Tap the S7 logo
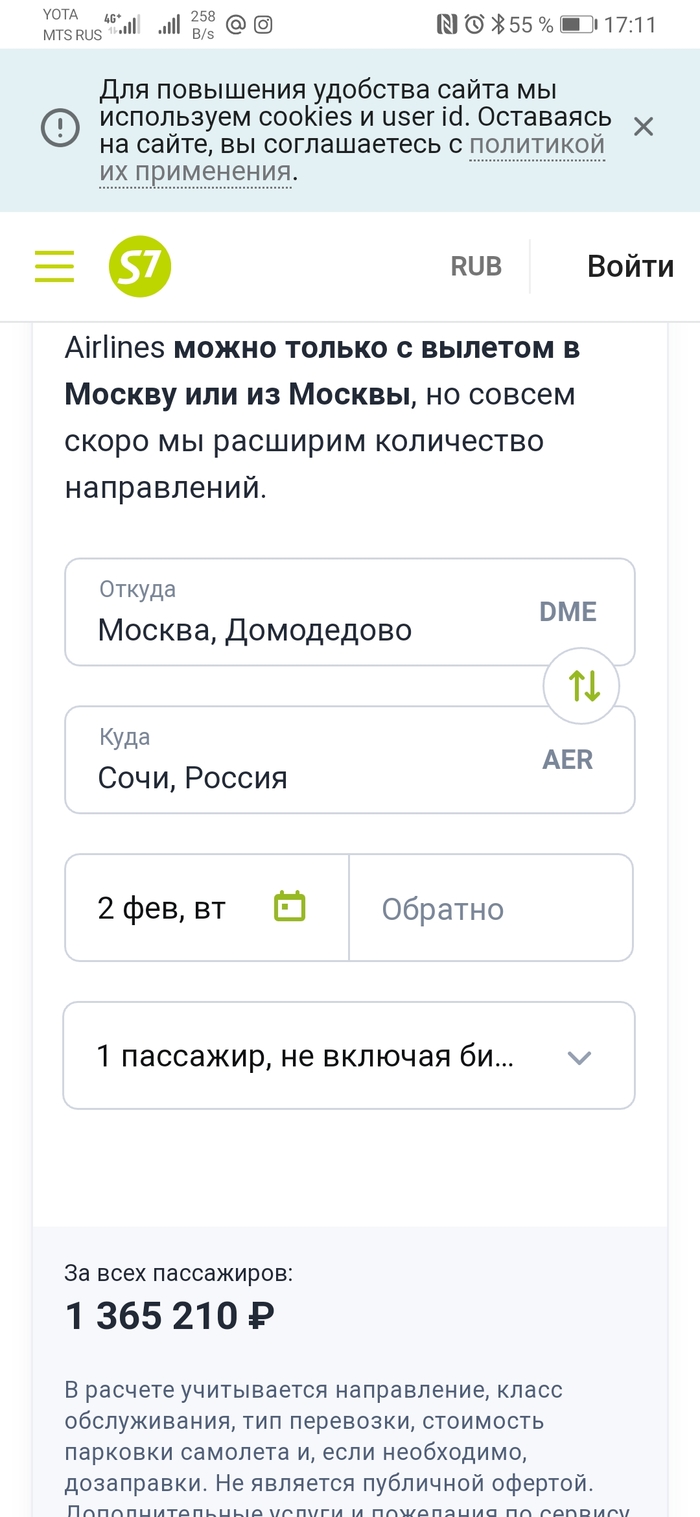The image size is (700, 1517). point(140,266)
